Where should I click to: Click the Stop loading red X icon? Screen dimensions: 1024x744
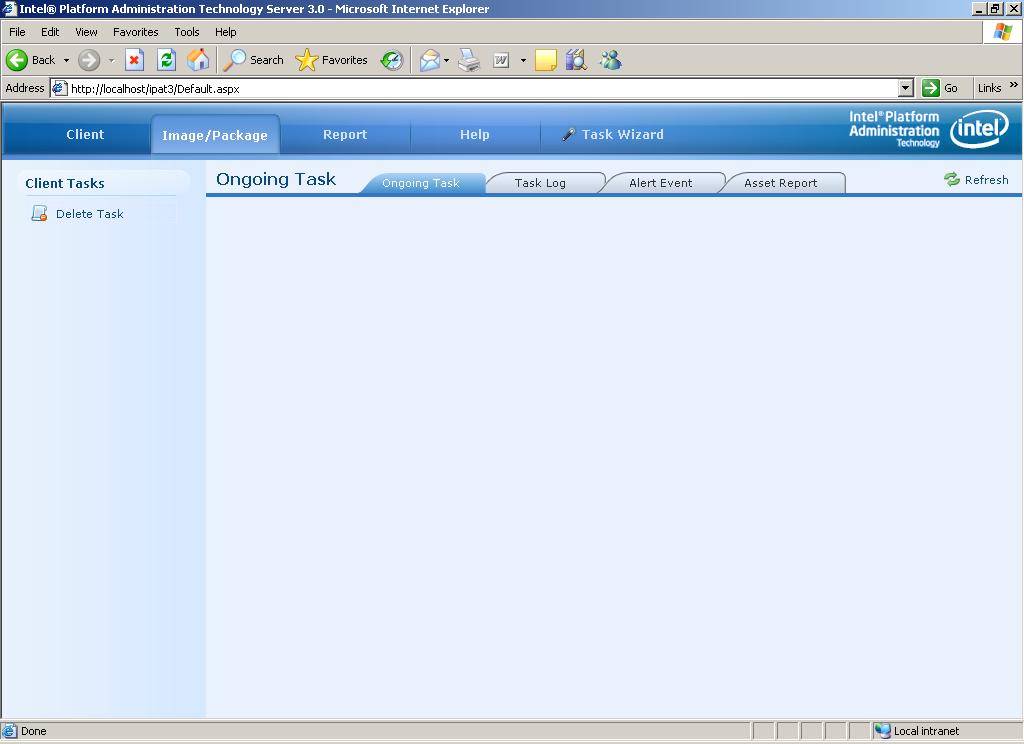tap(134, 60)
